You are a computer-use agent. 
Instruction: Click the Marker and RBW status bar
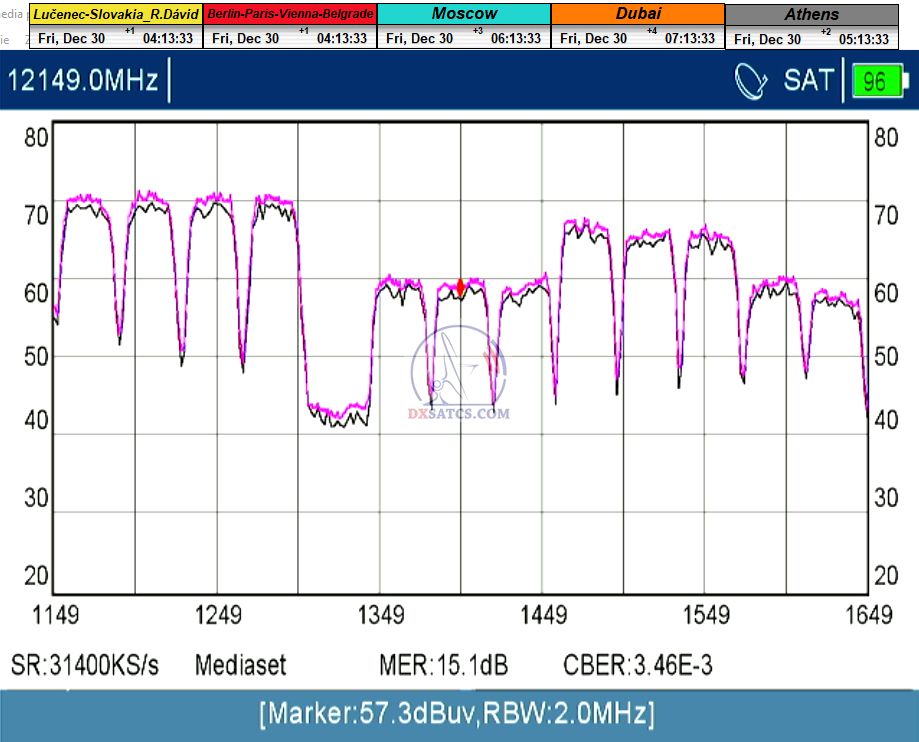[457, 714]
